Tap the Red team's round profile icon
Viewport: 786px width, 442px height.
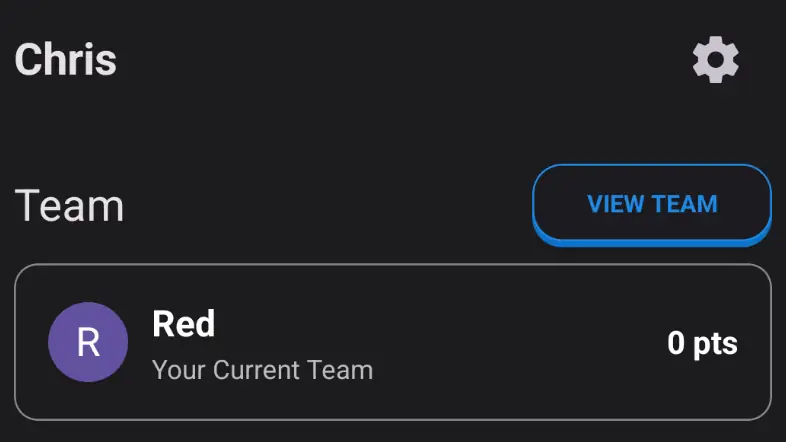point(88,342)
